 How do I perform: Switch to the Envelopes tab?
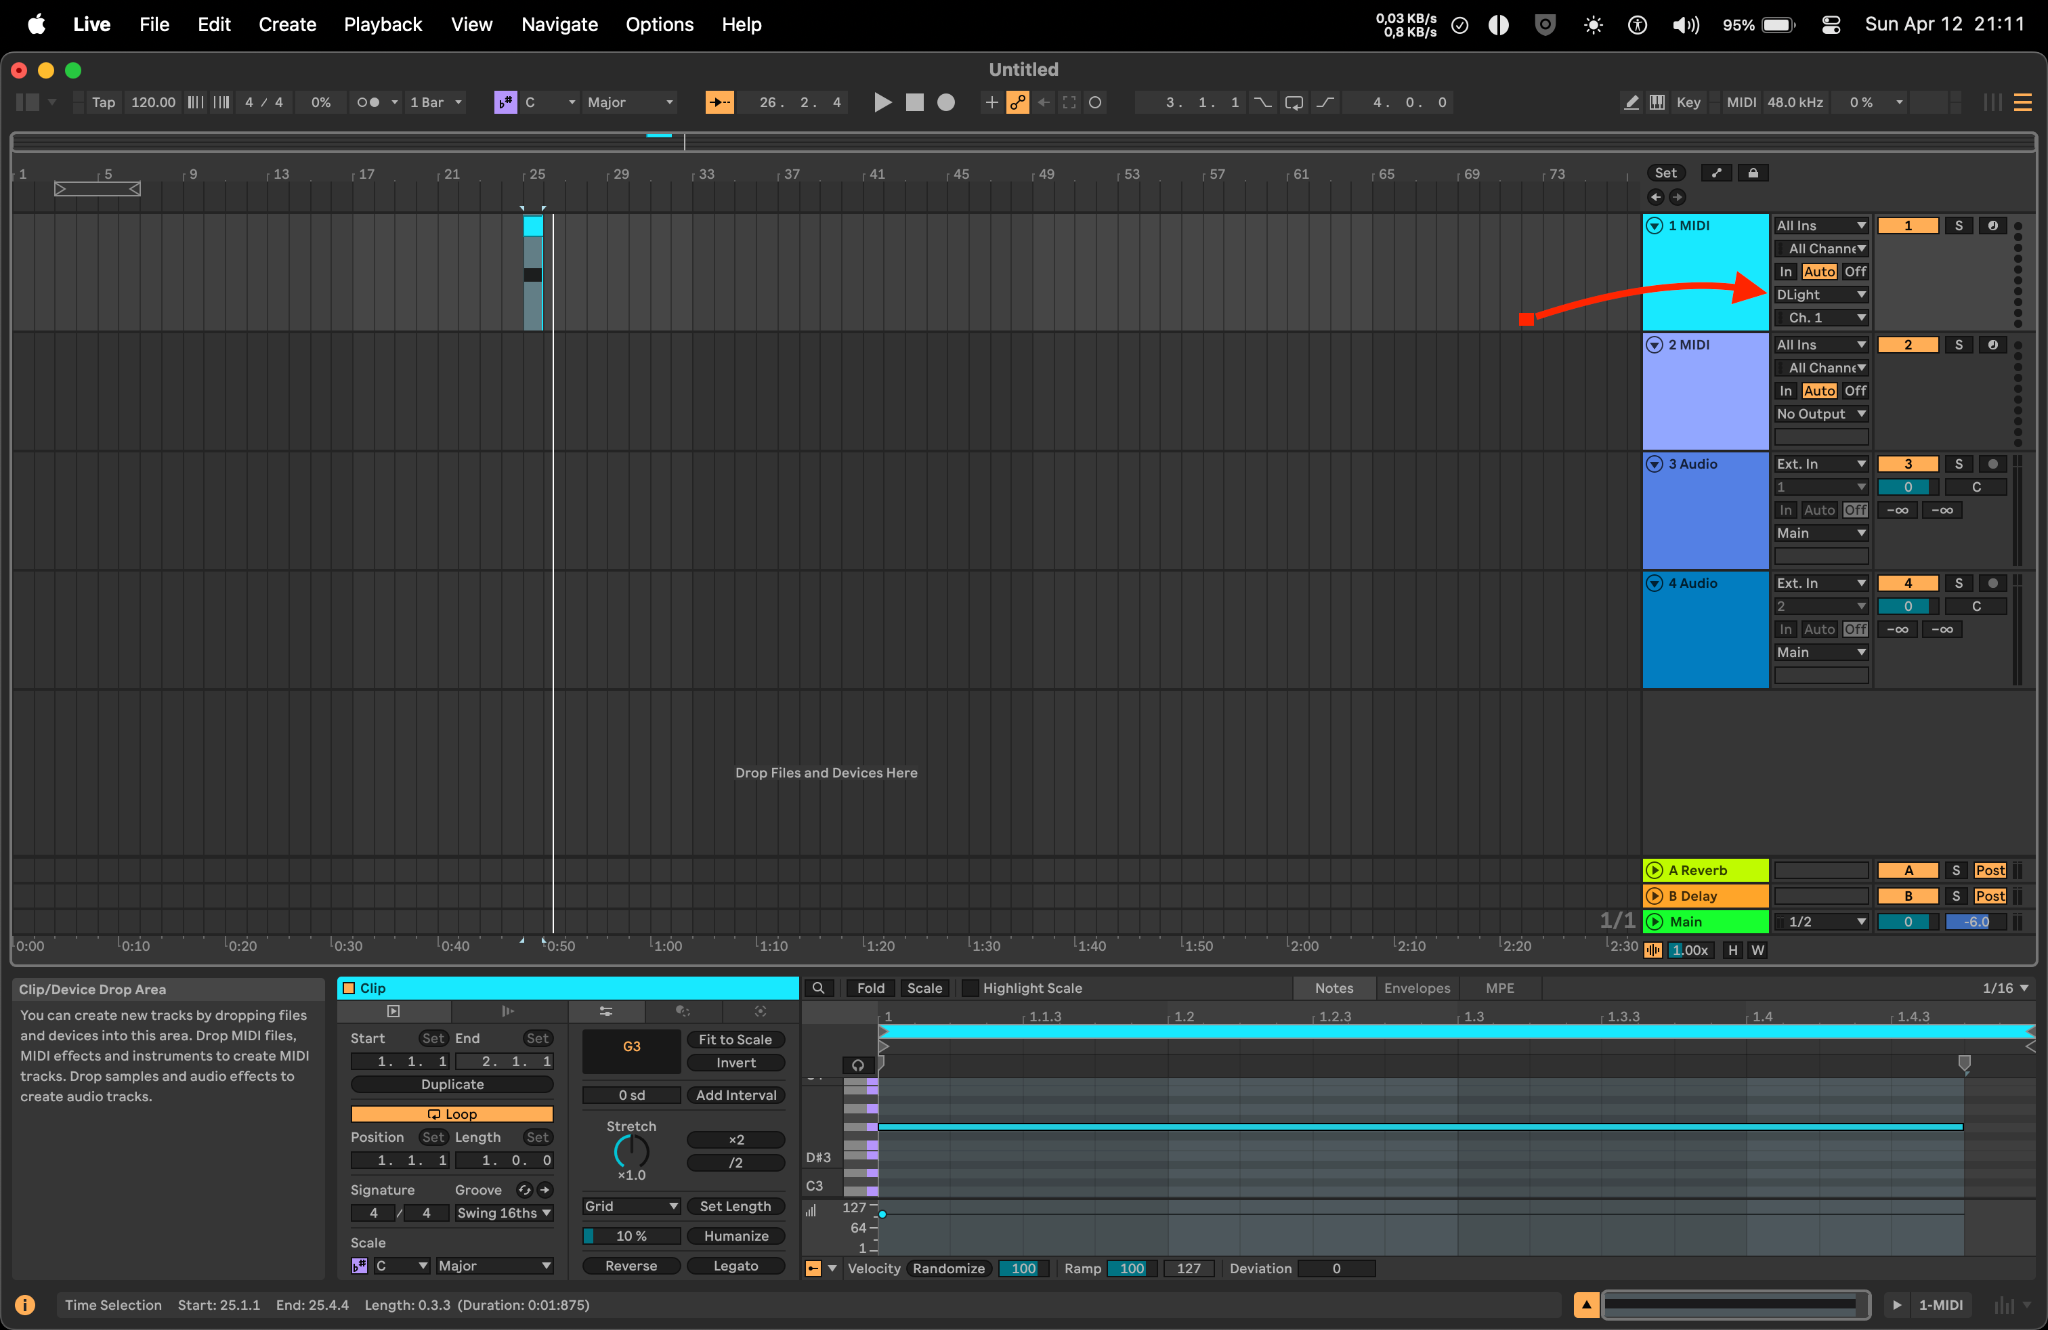coord(1416,988)
